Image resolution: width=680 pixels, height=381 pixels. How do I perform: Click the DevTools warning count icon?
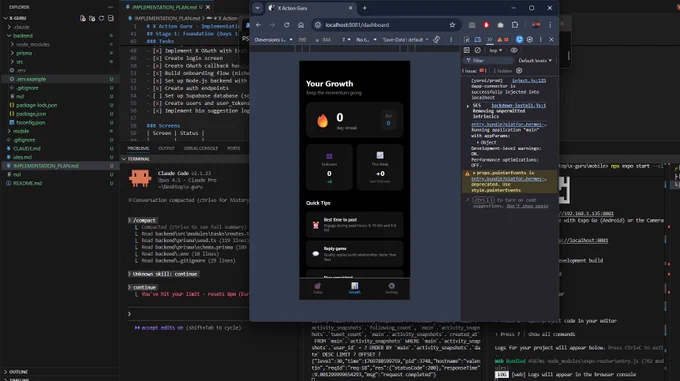(500, 39)
